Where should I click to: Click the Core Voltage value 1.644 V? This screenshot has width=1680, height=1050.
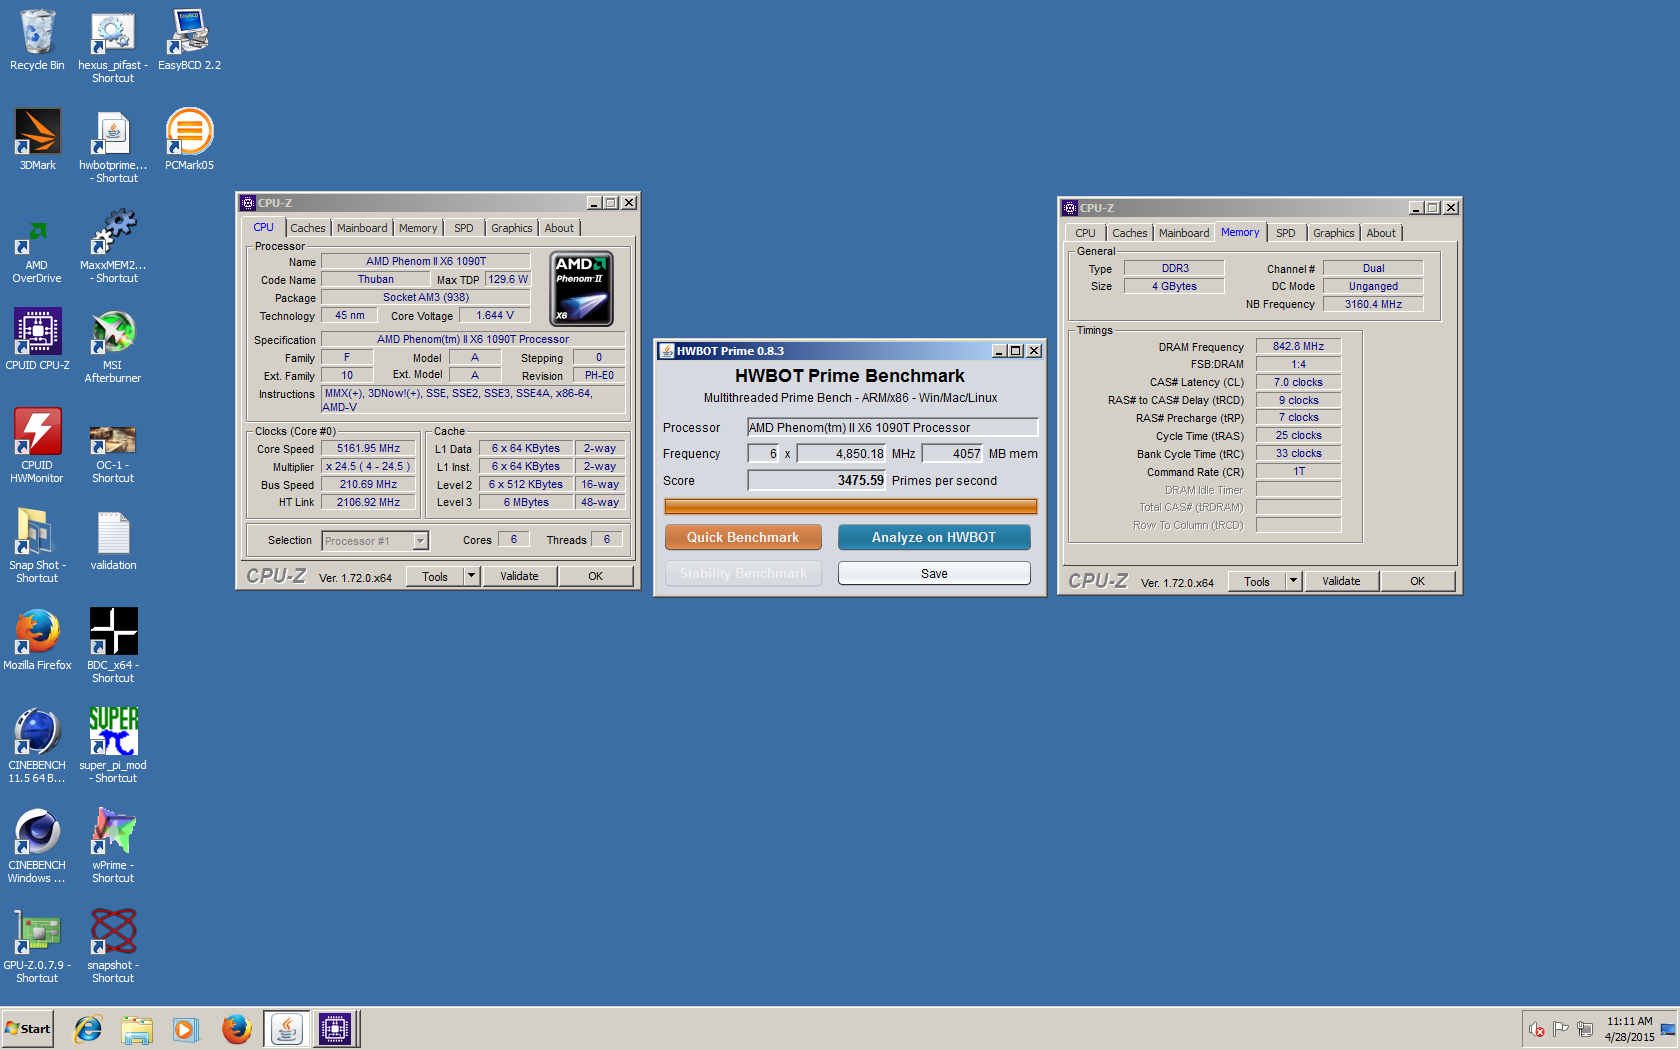tap(495, 315)
